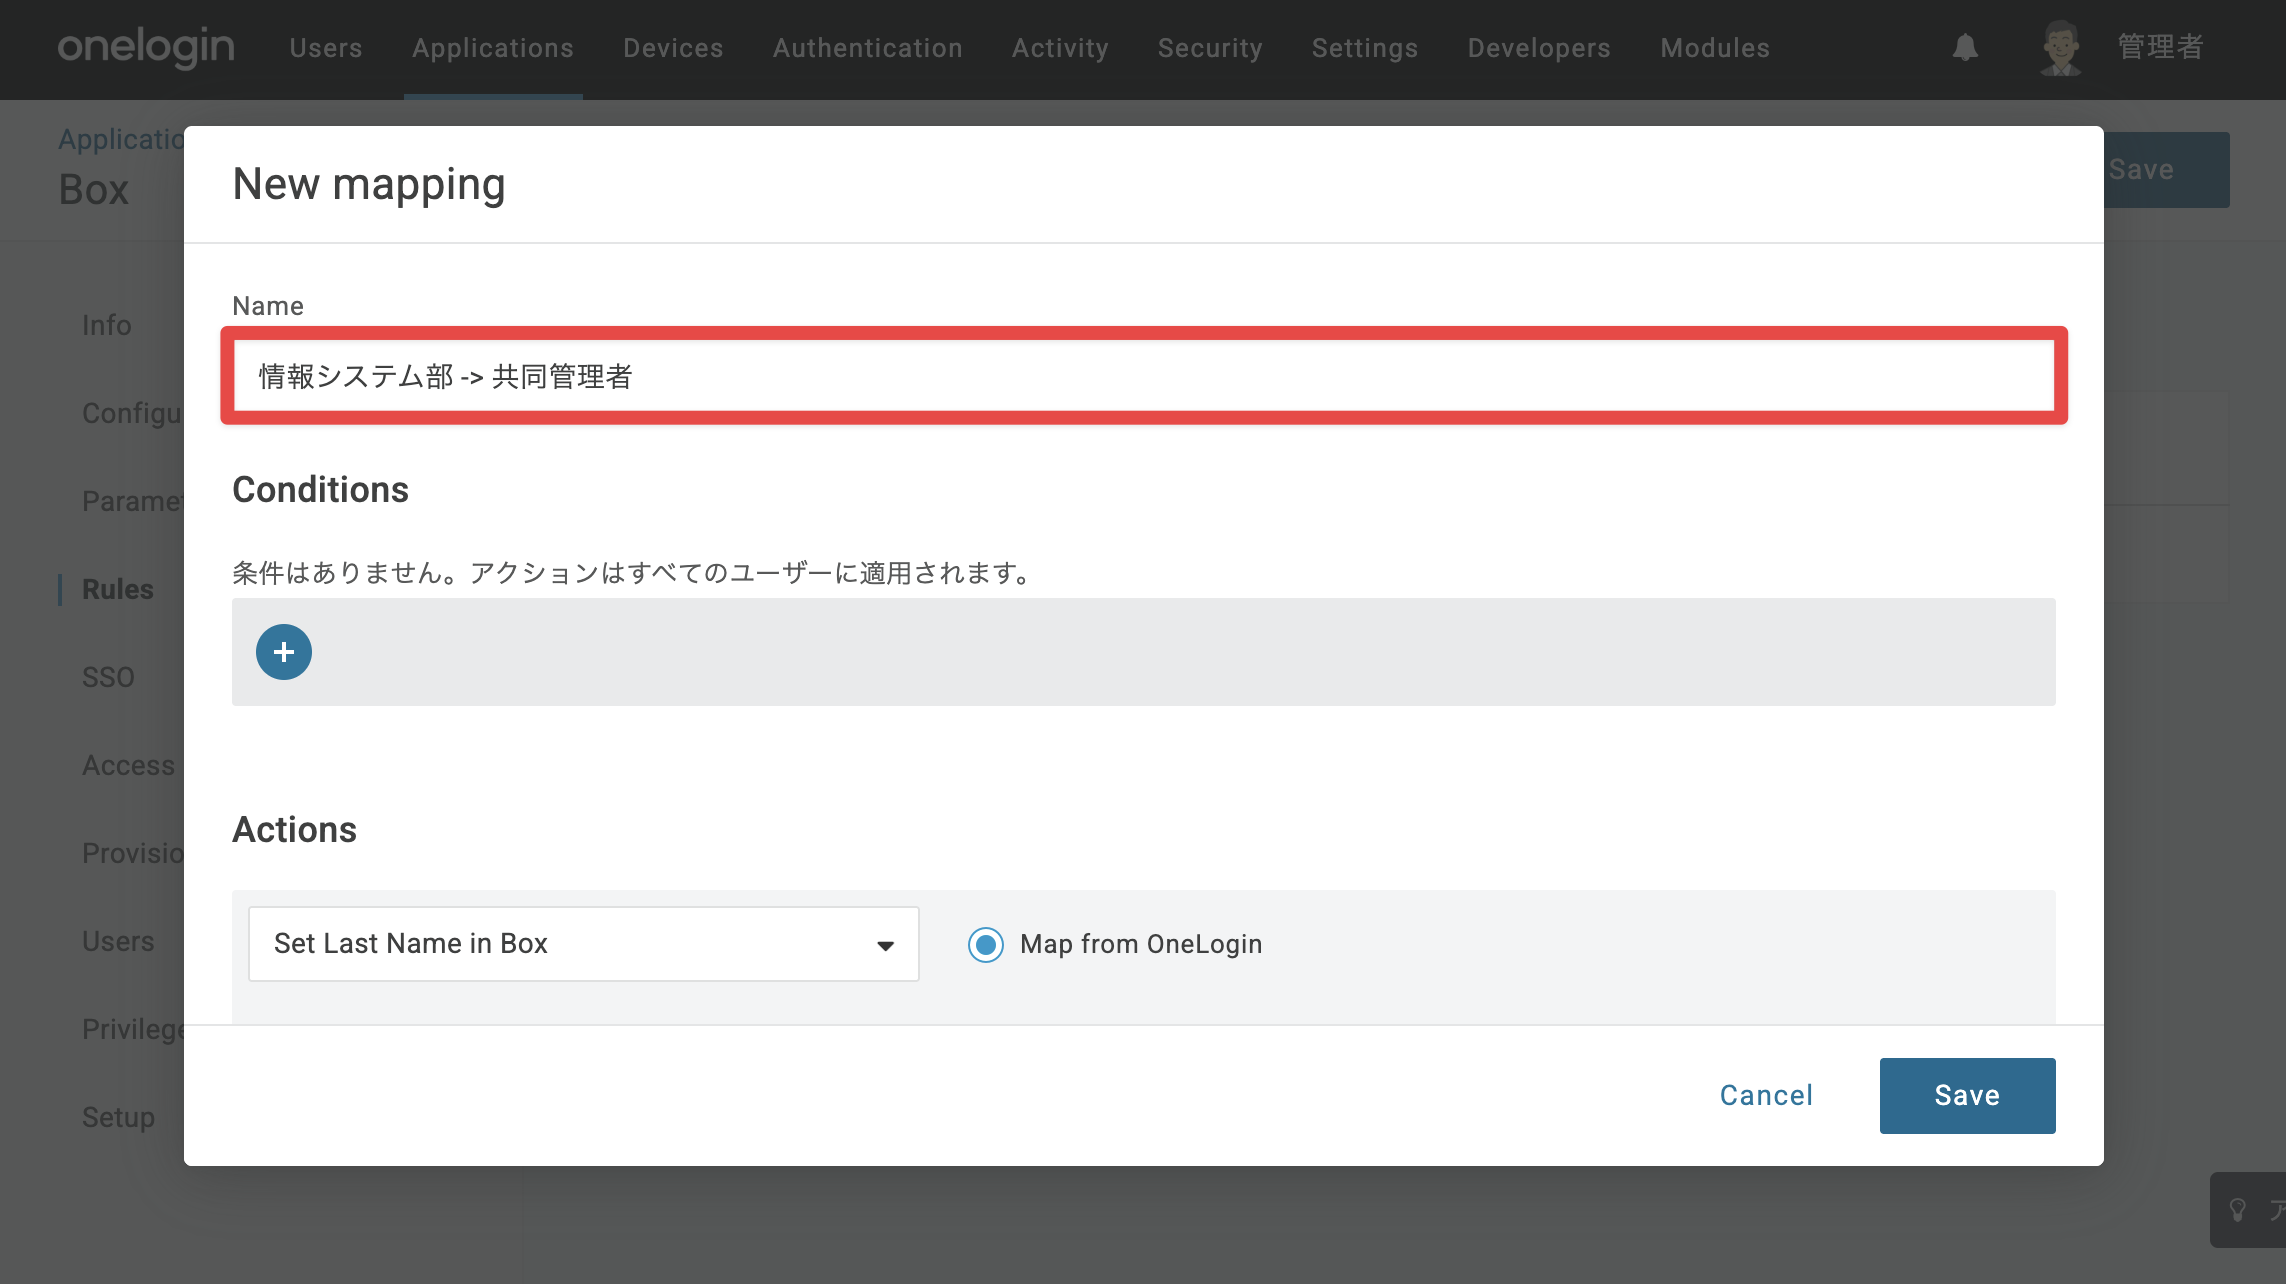Image resolution: width=2286 pixels, height=1284 pixels.
Task: Open the Settings menu
Action: [1365, 48]
